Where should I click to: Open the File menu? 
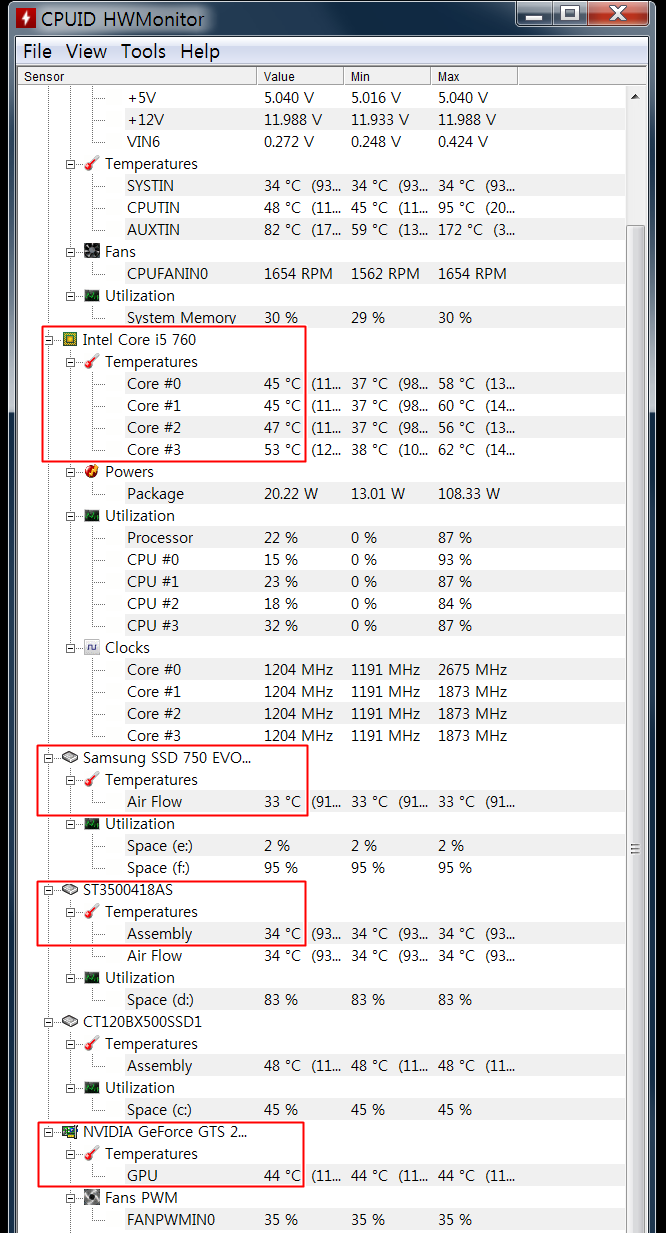37,51
